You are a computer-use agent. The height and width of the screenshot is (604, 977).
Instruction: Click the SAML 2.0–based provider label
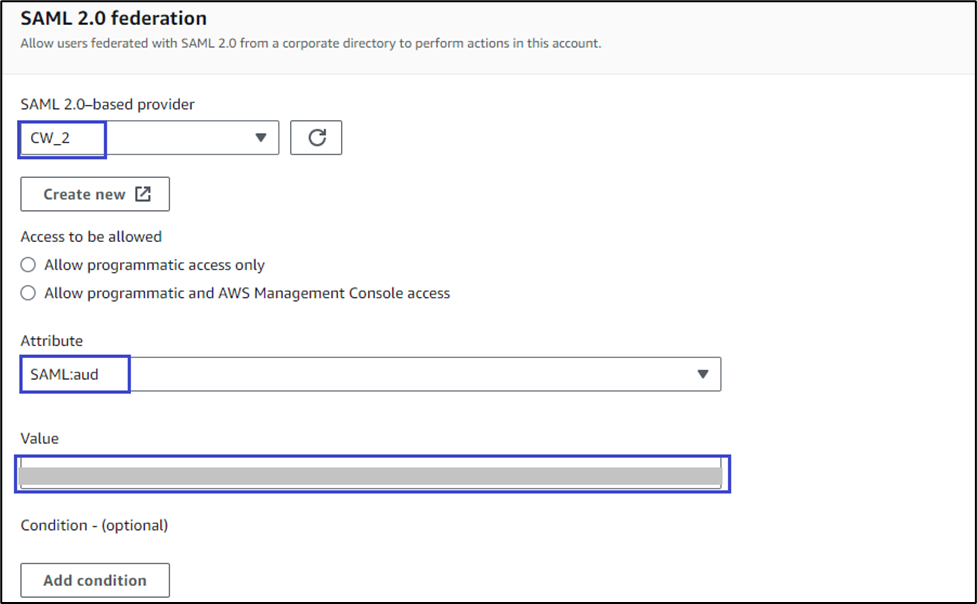[x=108, y=104]
